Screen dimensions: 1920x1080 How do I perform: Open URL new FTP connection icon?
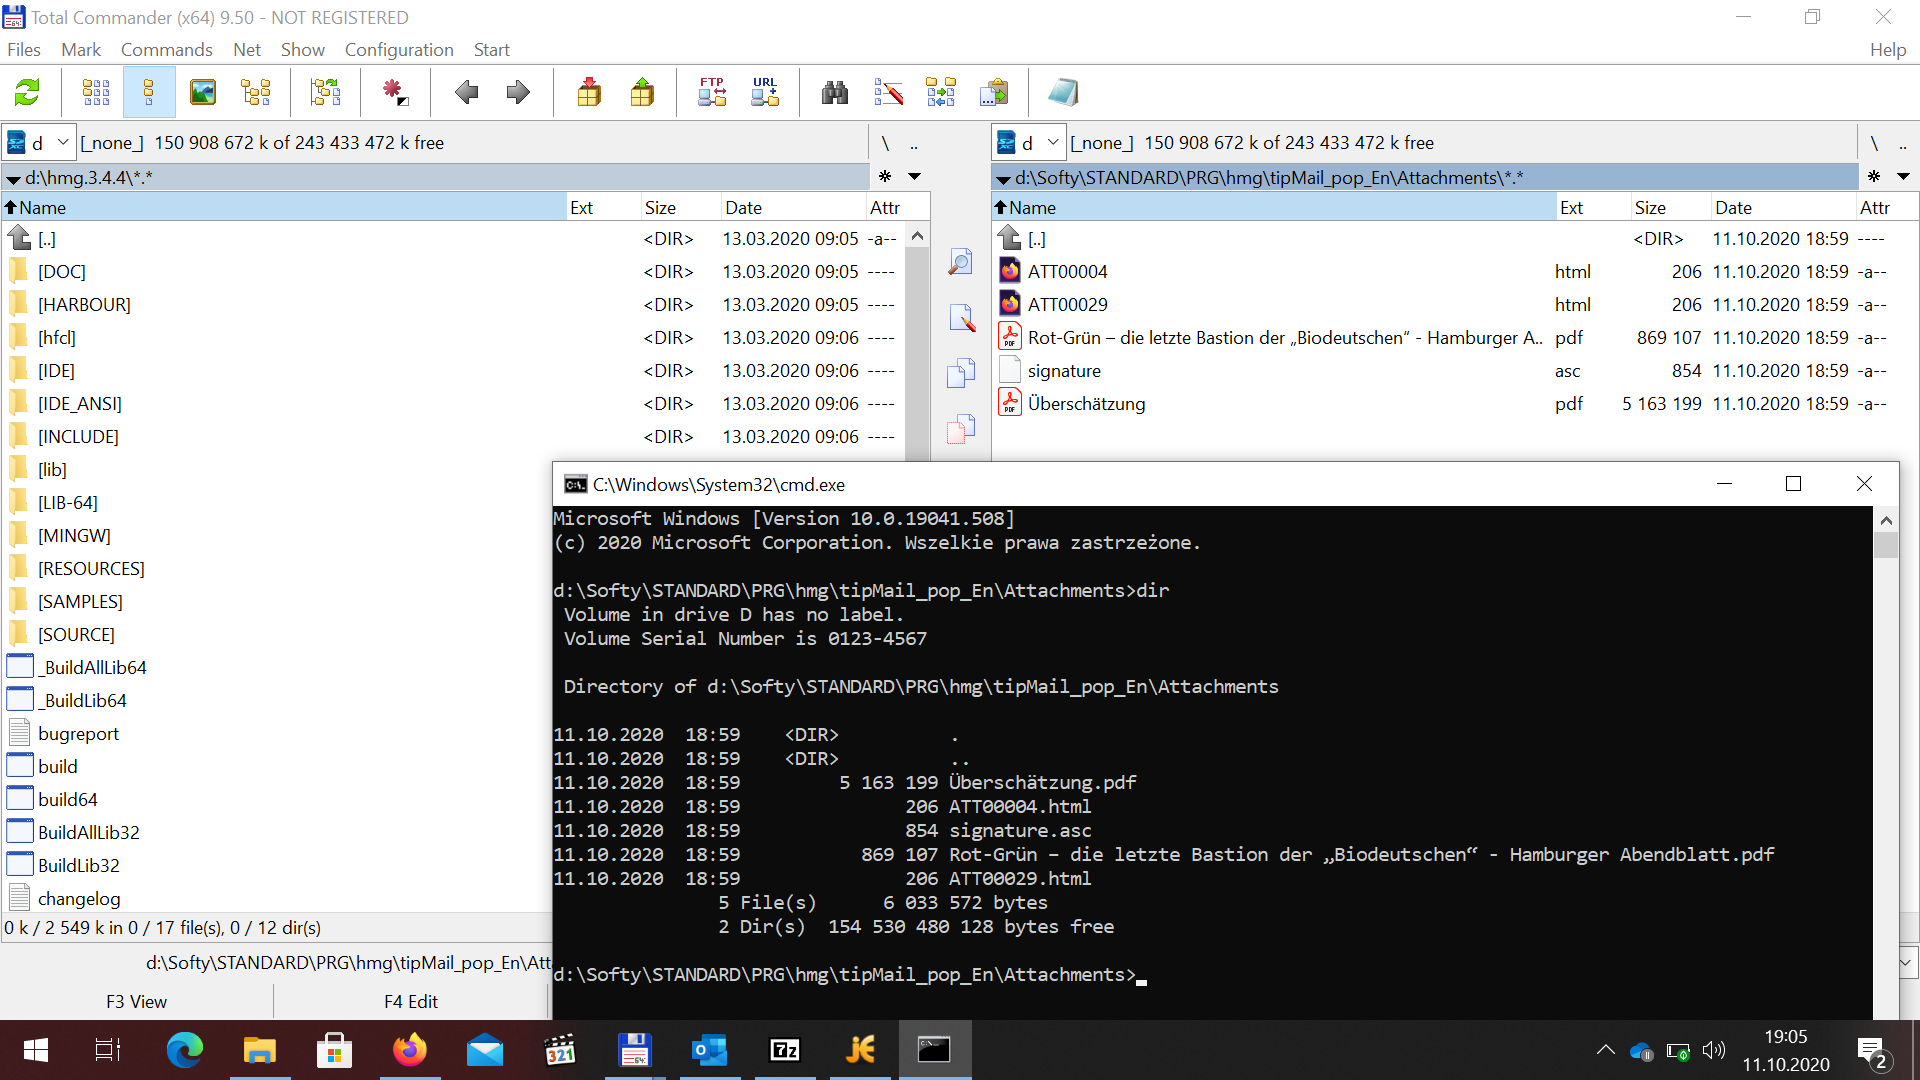point(765,93)
